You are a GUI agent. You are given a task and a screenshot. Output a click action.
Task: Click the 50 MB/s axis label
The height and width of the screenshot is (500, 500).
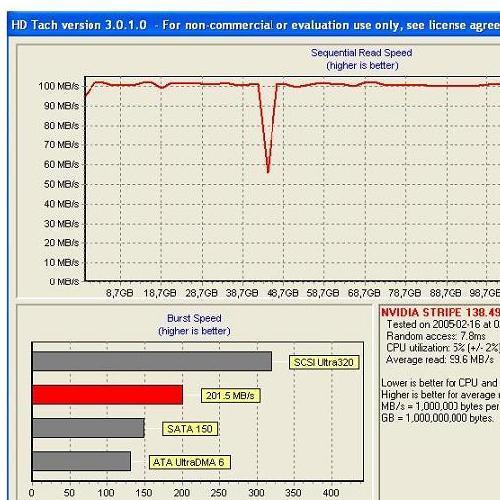61,184
